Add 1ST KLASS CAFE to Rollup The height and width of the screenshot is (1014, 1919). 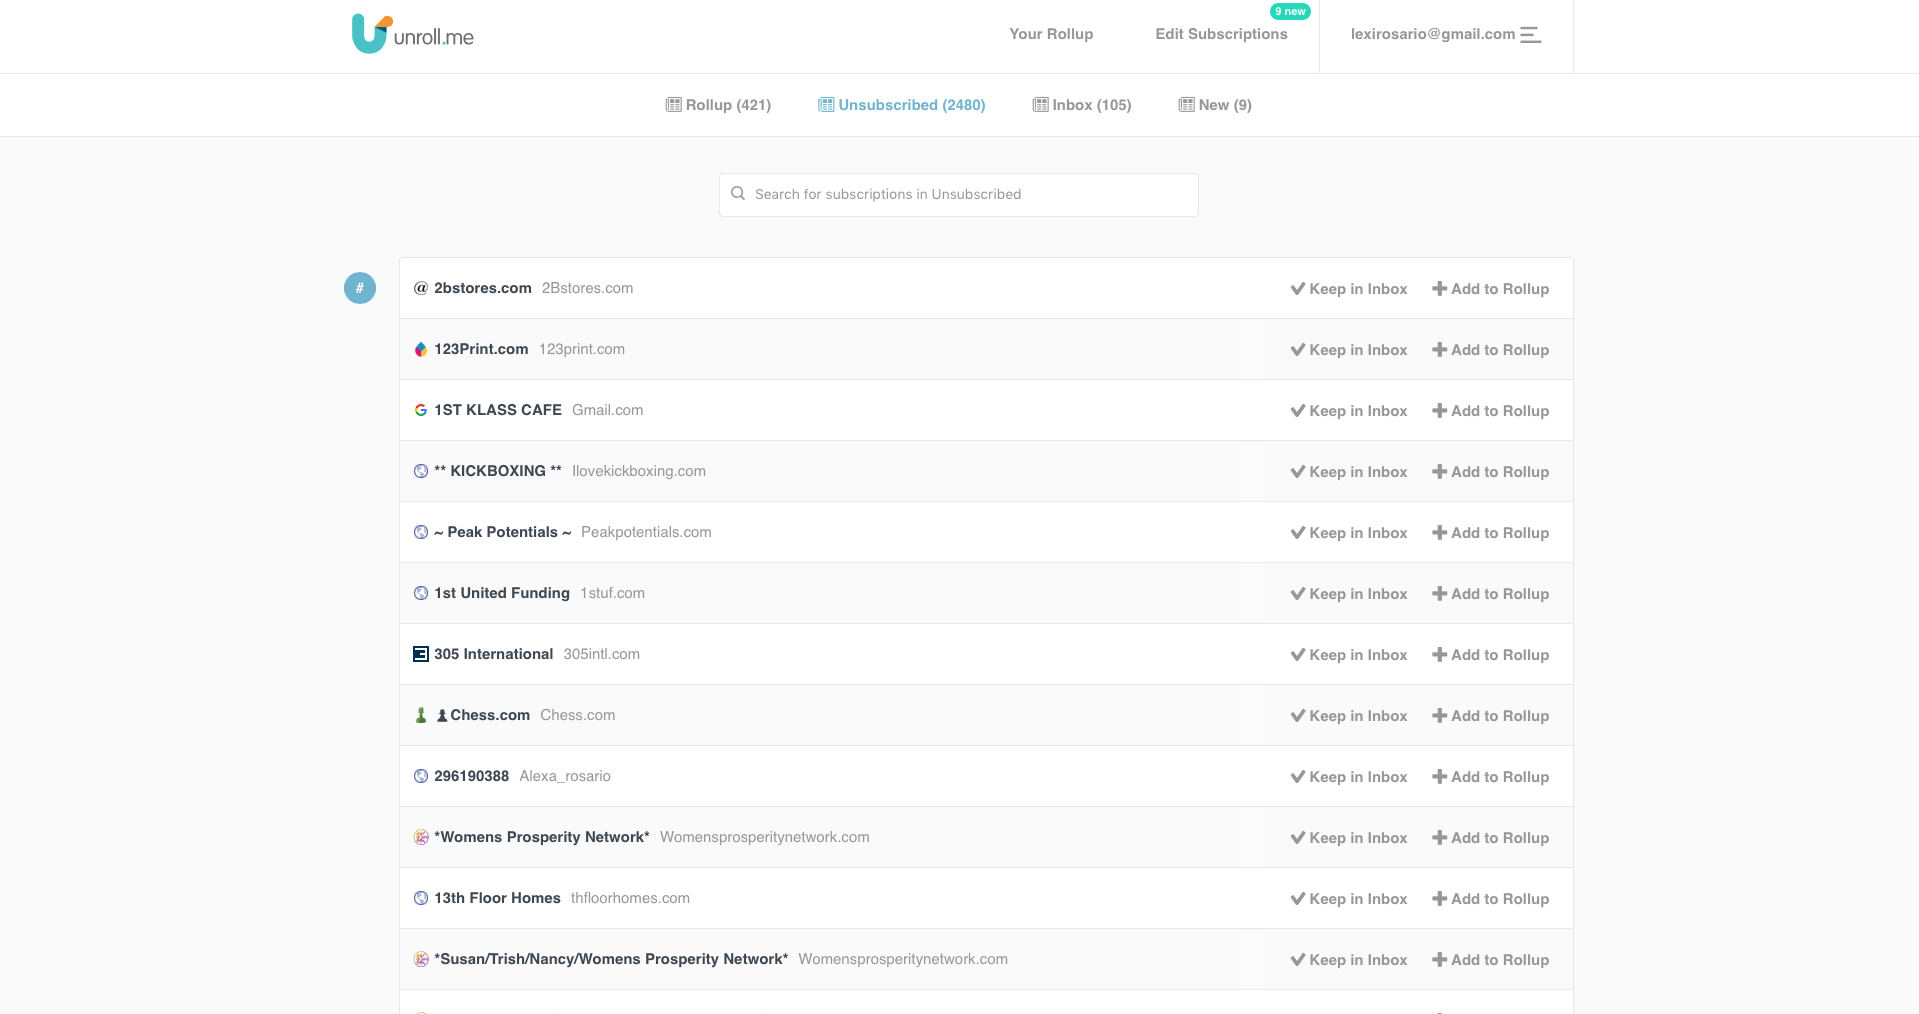point(1491,411)
